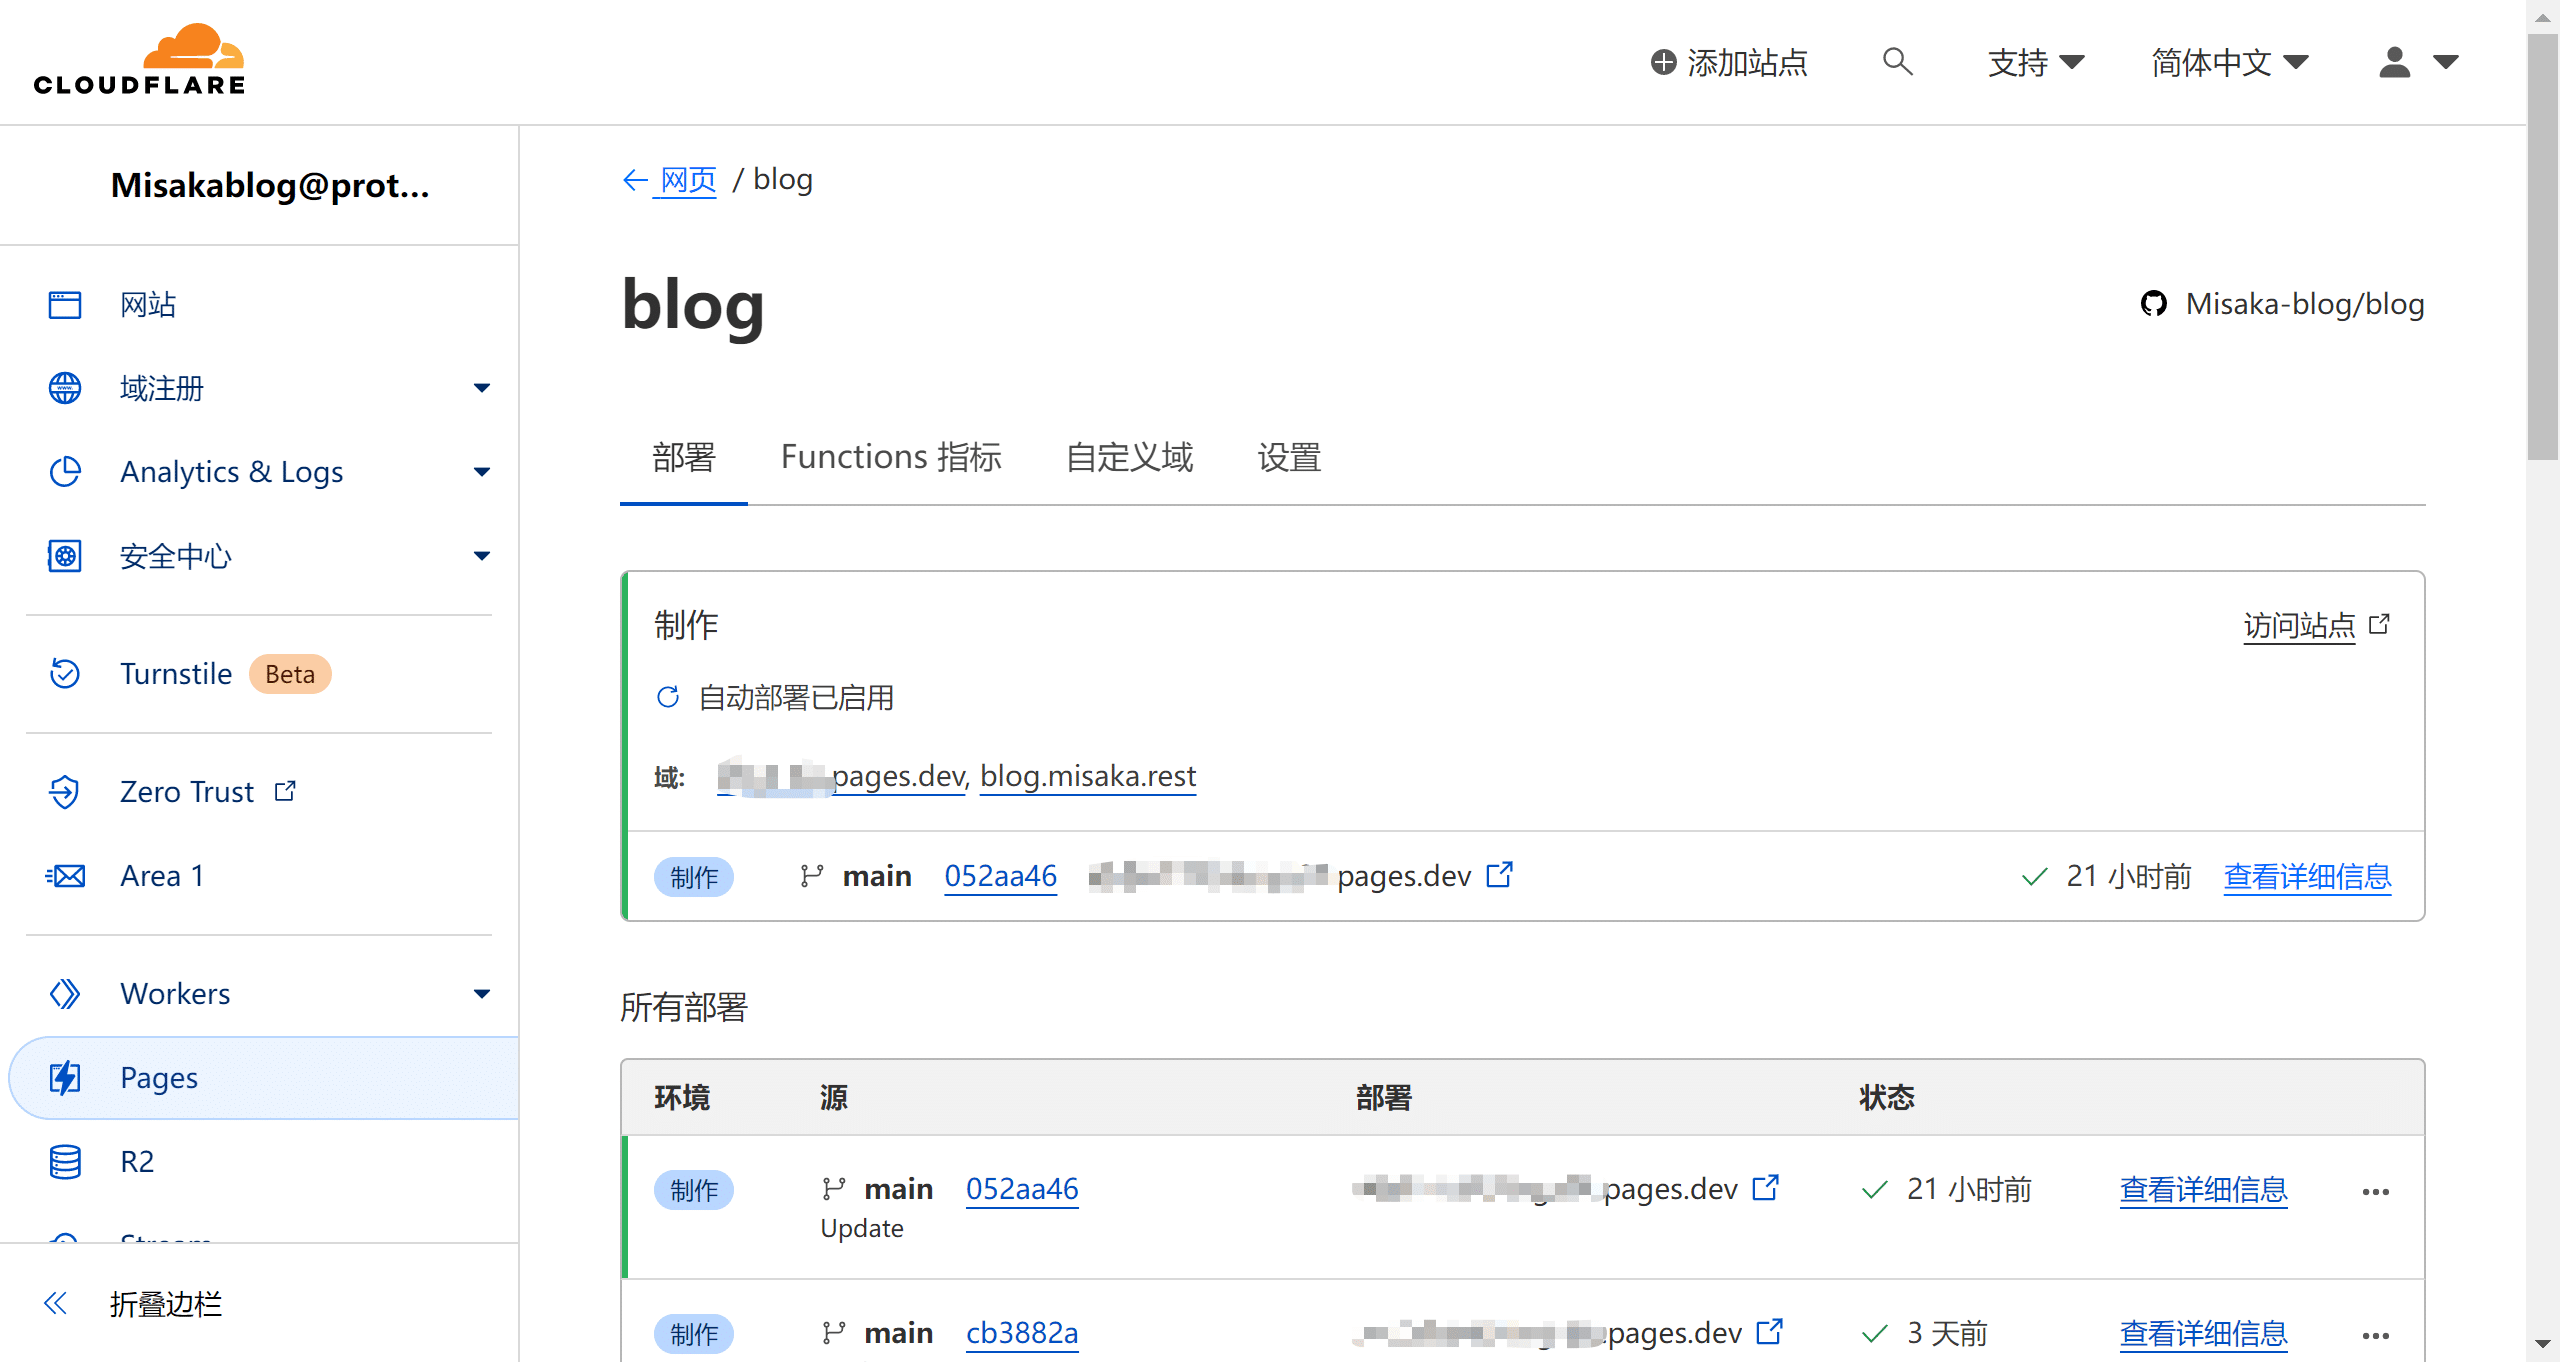The image size is (2560, 1362).
Task: Click the 制作 badge in cb3882a row
Action: [694, 1334]
